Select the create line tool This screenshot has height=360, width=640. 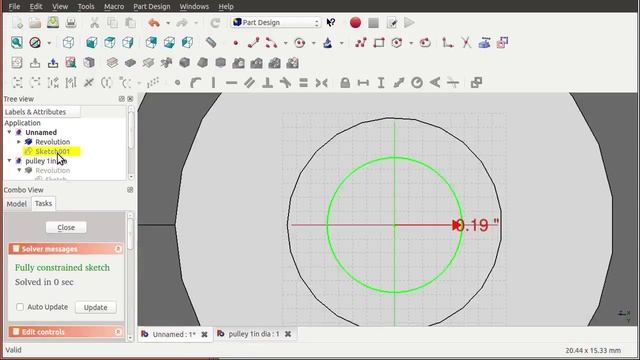click(253, 42)
